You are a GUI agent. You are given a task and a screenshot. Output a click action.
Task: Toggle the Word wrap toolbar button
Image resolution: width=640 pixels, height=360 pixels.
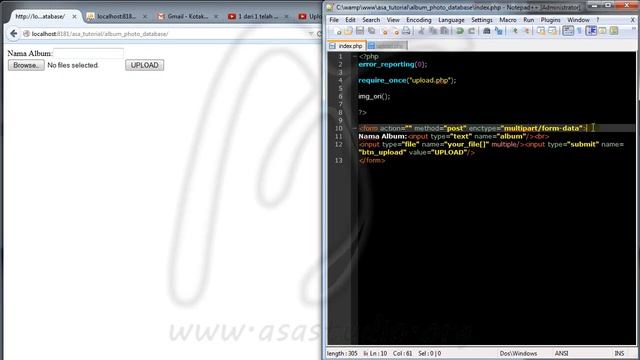[x=568, y=31]
